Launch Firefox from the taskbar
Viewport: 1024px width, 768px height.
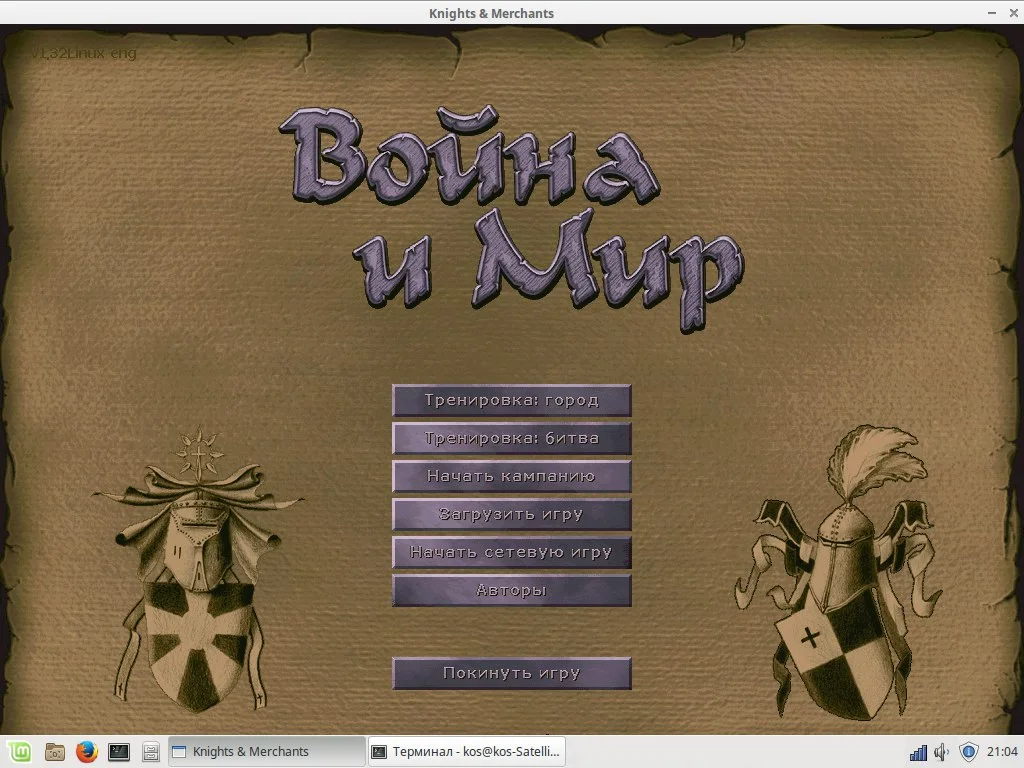(86, 752)
